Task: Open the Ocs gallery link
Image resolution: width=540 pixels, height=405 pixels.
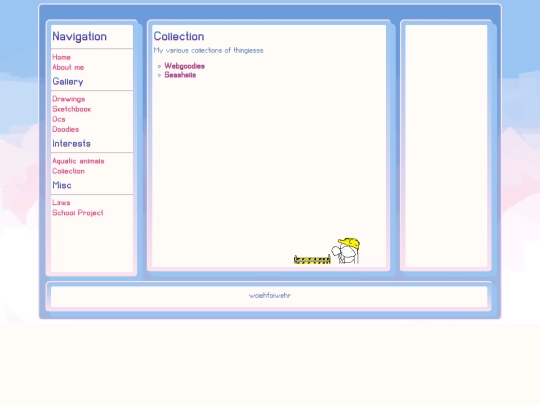Action: 59,119
